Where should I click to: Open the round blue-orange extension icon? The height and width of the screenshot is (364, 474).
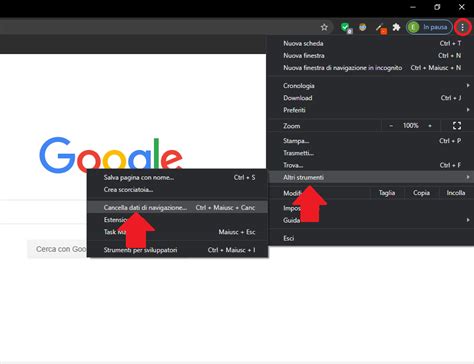[x=363, y=27]
